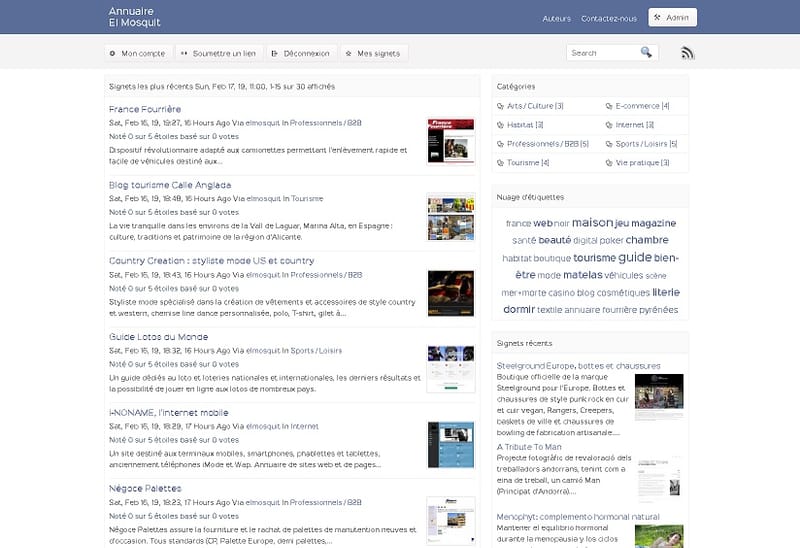Open the Blog tourisme Calle Anglada listing

click(170, 185)
